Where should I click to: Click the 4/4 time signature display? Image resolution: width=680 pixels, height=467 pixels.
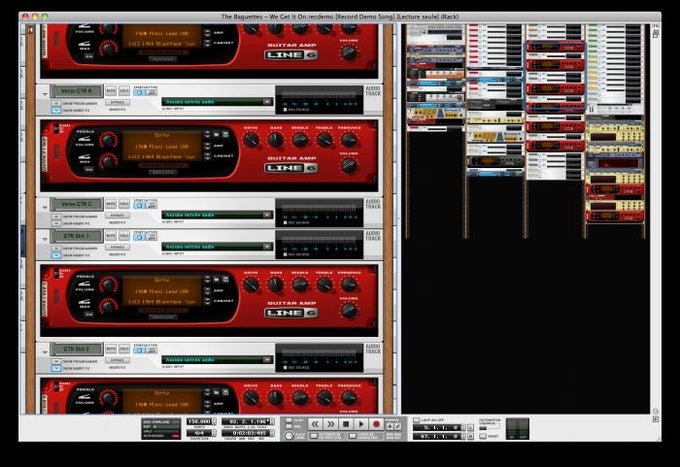[x=199, y=433]
